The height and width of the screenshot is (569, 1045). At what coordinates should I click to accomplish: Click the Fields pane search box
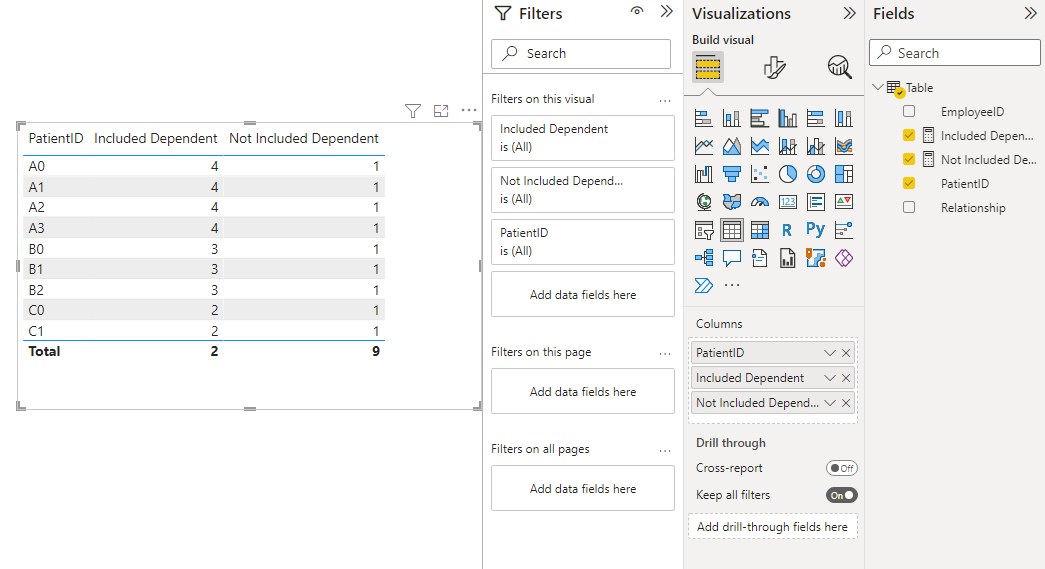tap(954, 53)
